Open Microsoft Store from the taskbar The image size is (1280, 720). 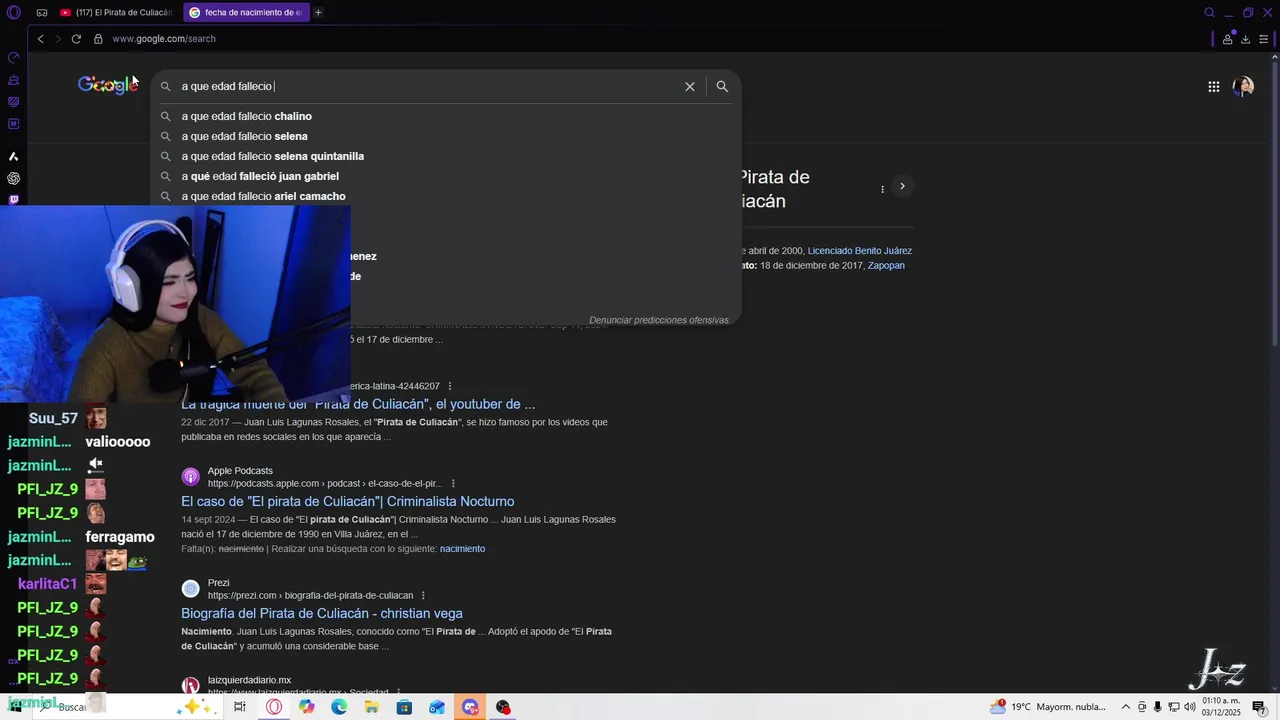(x=404, y=707)
